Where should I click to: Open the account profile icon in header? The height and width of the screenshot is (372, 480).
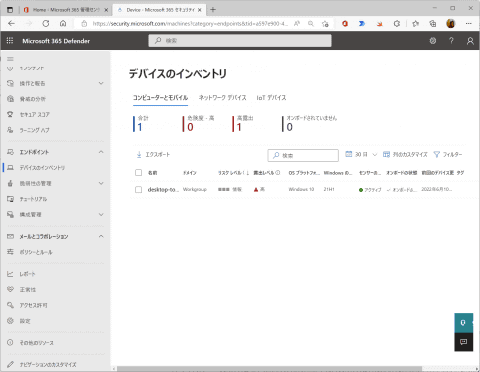470,41
